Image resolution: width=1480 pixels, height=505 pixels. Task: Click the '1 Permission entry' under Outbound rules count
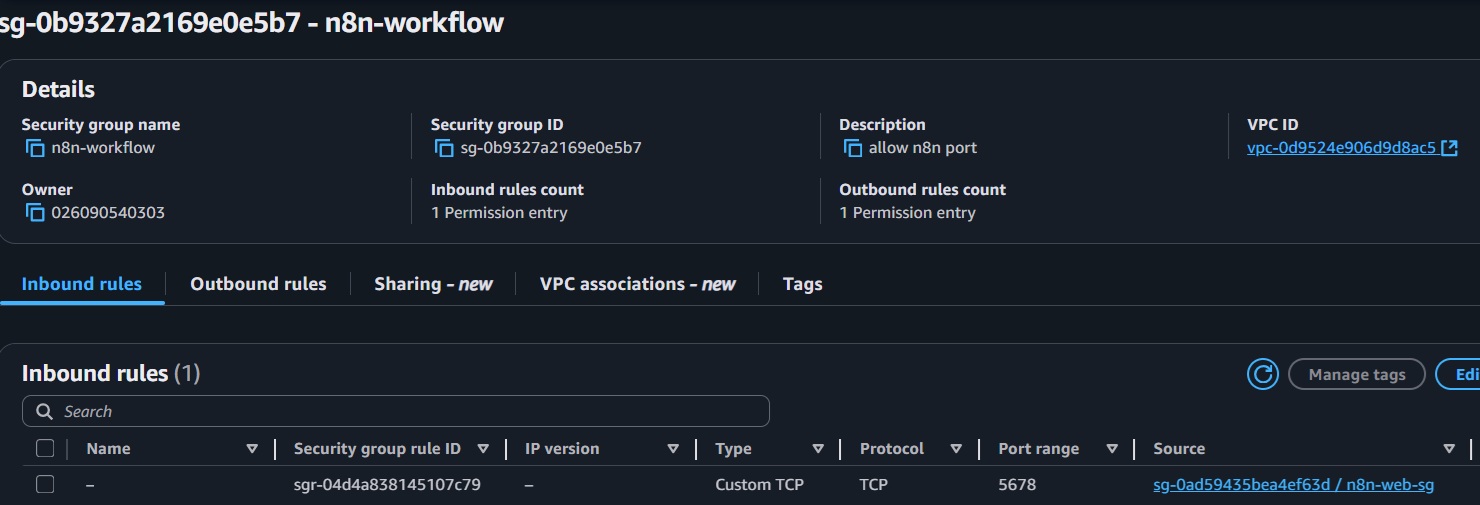click(907, 213)
